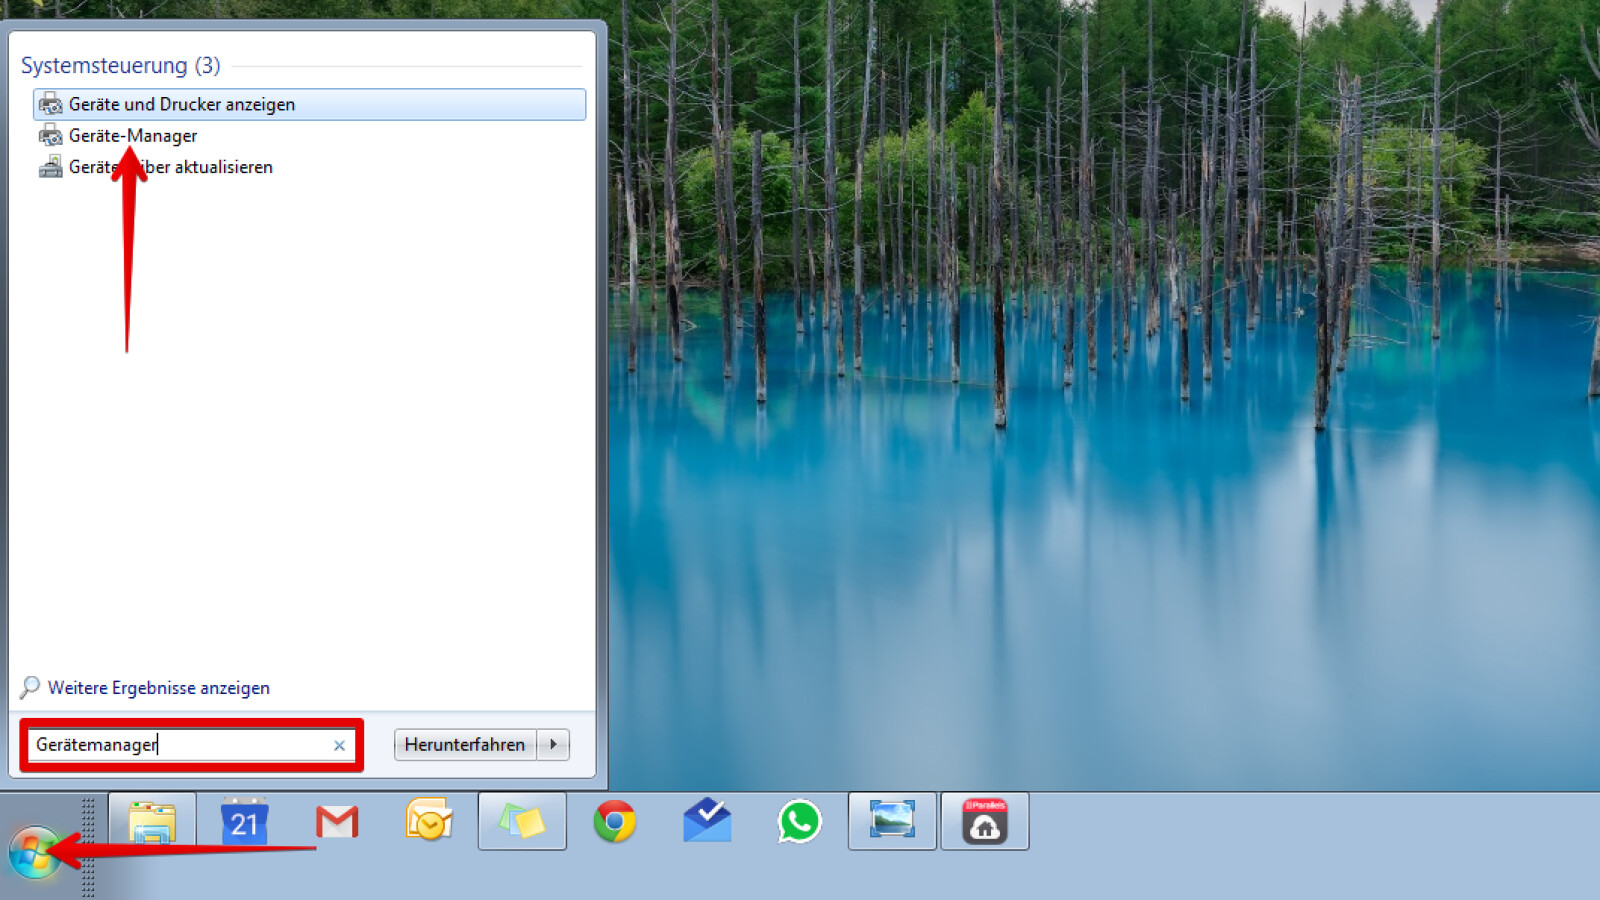This screenshot has width=1600, height=900.
Task: Click the Systemsteuerung (3) group header
Action: tap(120, 66)
